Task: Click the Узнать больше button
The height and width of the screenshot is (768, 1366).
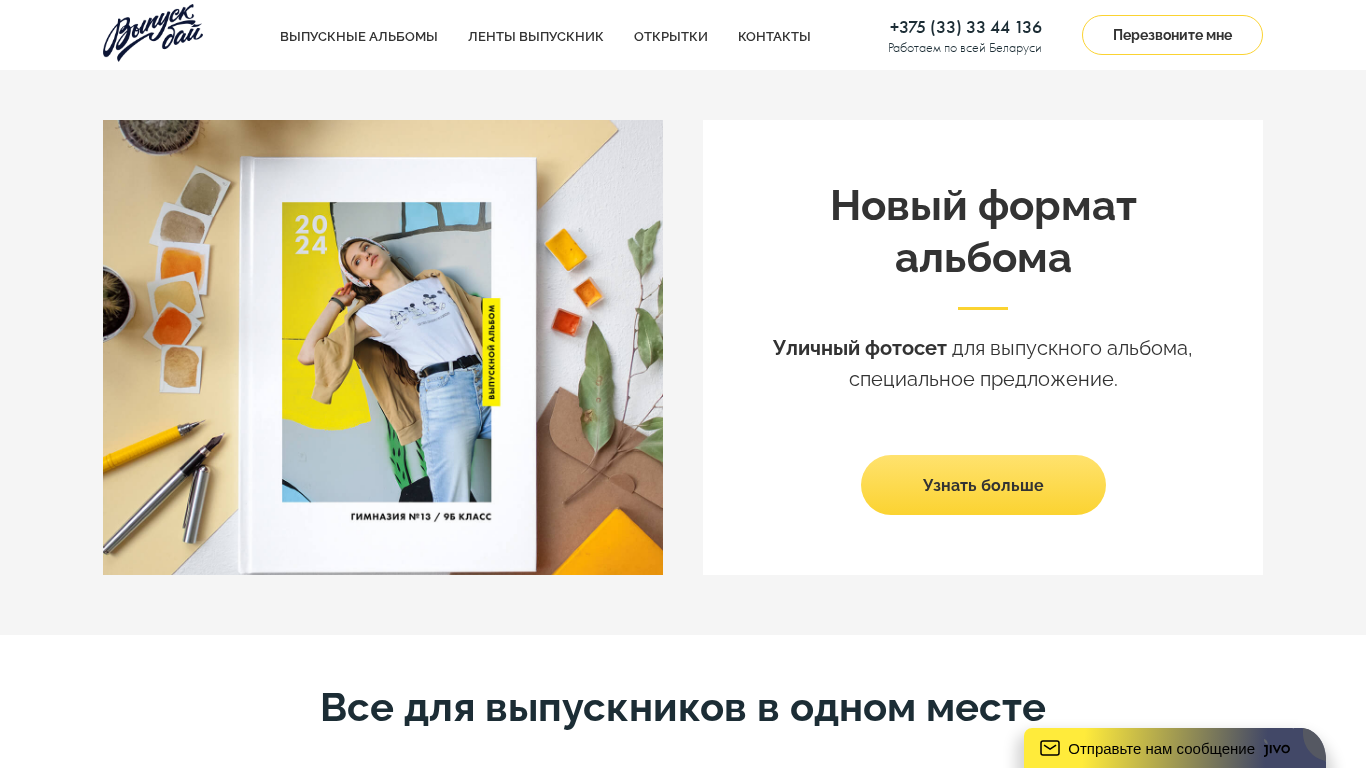Action: (983, 485)
